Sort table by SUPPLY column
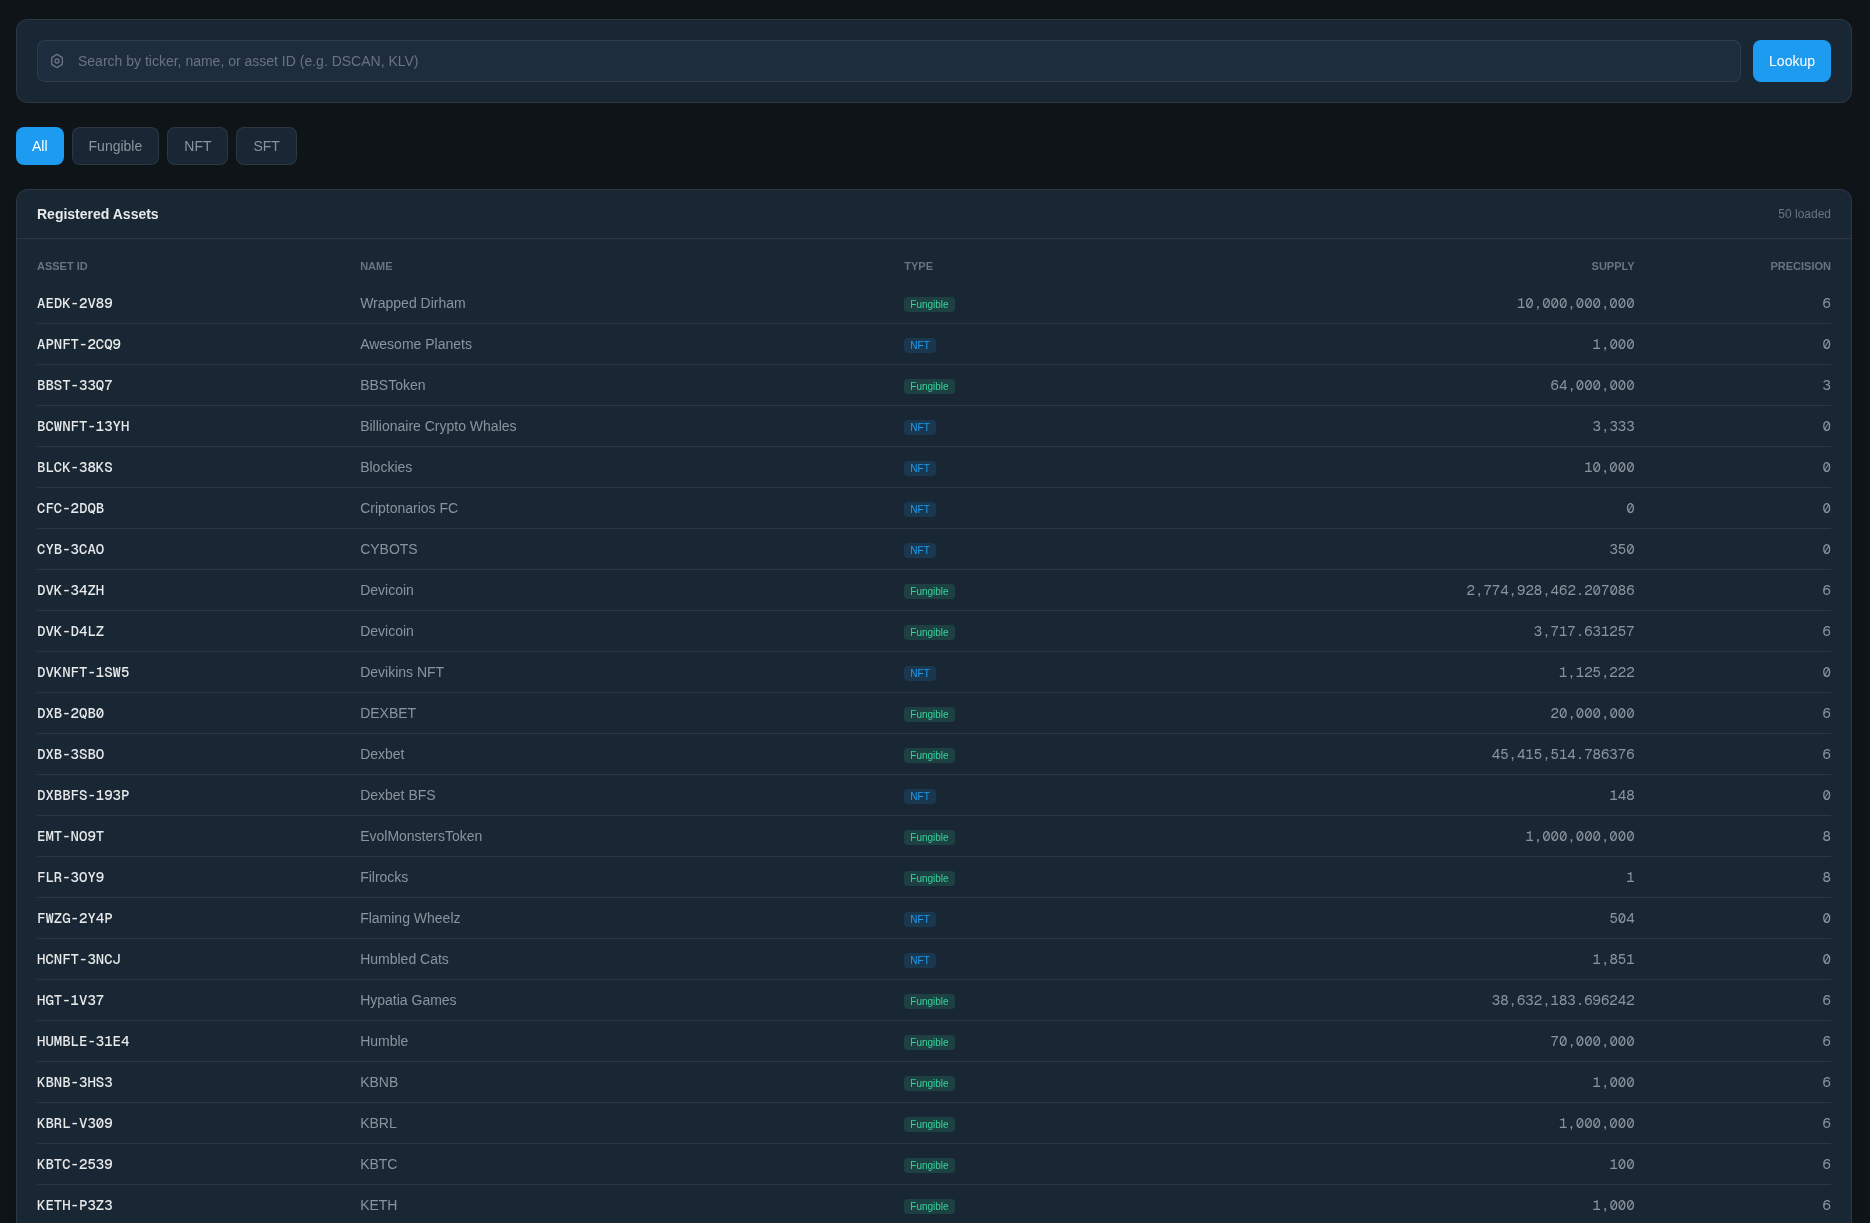 coord(1613,266)
